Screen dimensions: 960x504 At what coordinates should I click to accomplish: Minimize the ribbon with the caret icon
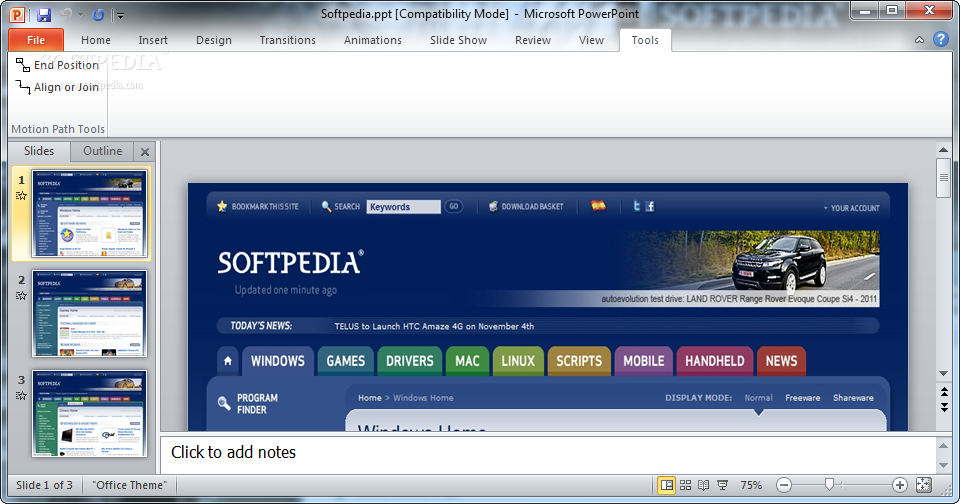click(x=919, y=40)
